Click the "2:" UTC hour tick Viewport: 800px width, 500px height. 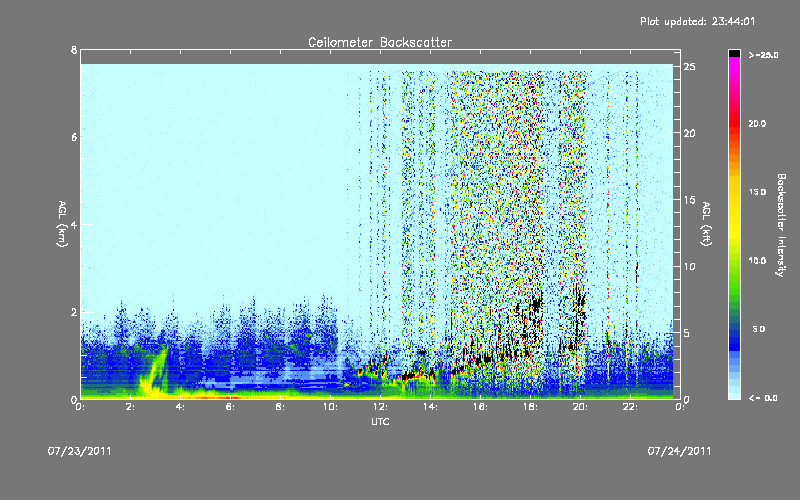pyautogui.click(x=130, y=407)
